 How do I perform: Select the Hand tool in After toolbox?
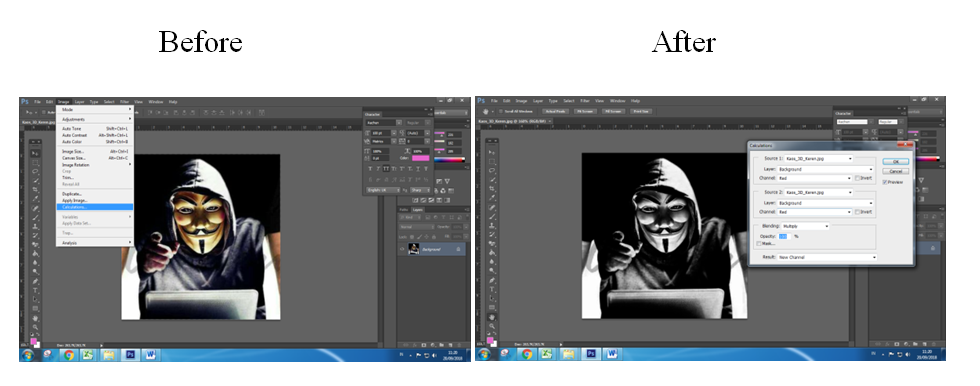pyautogui.click(x=491, y=317)
